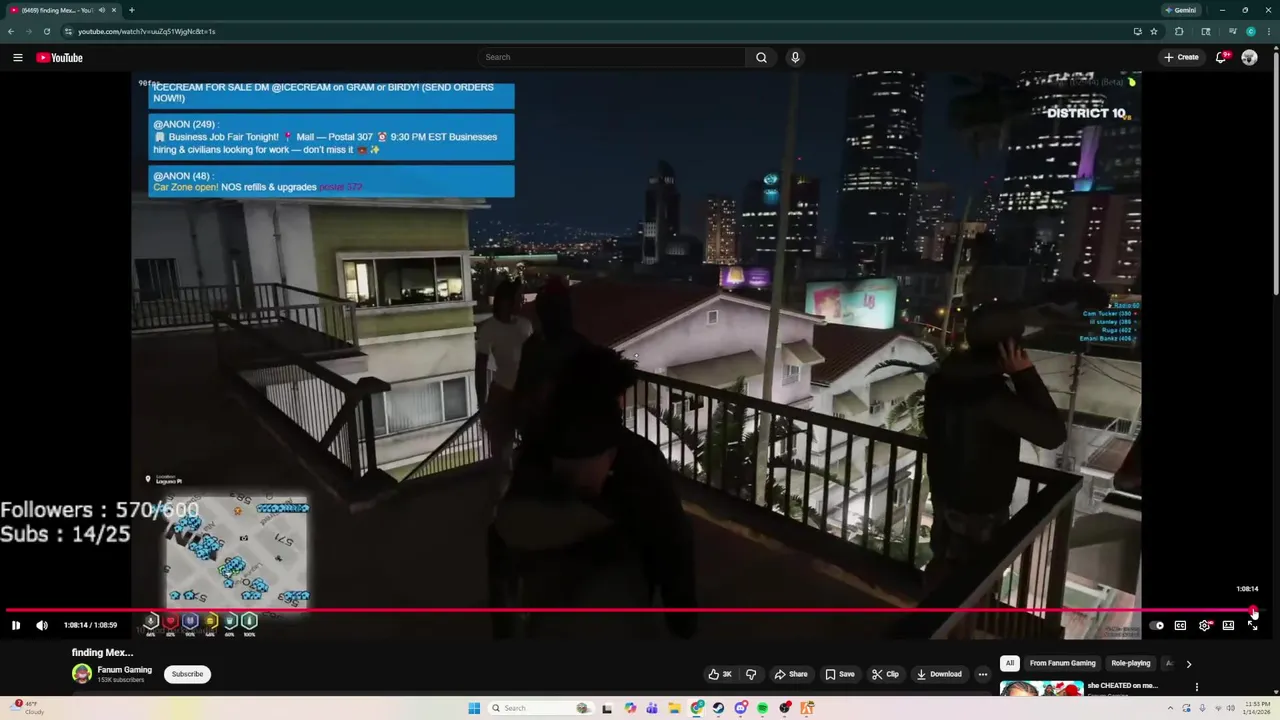Select the All filter chip

[1010, 663]
